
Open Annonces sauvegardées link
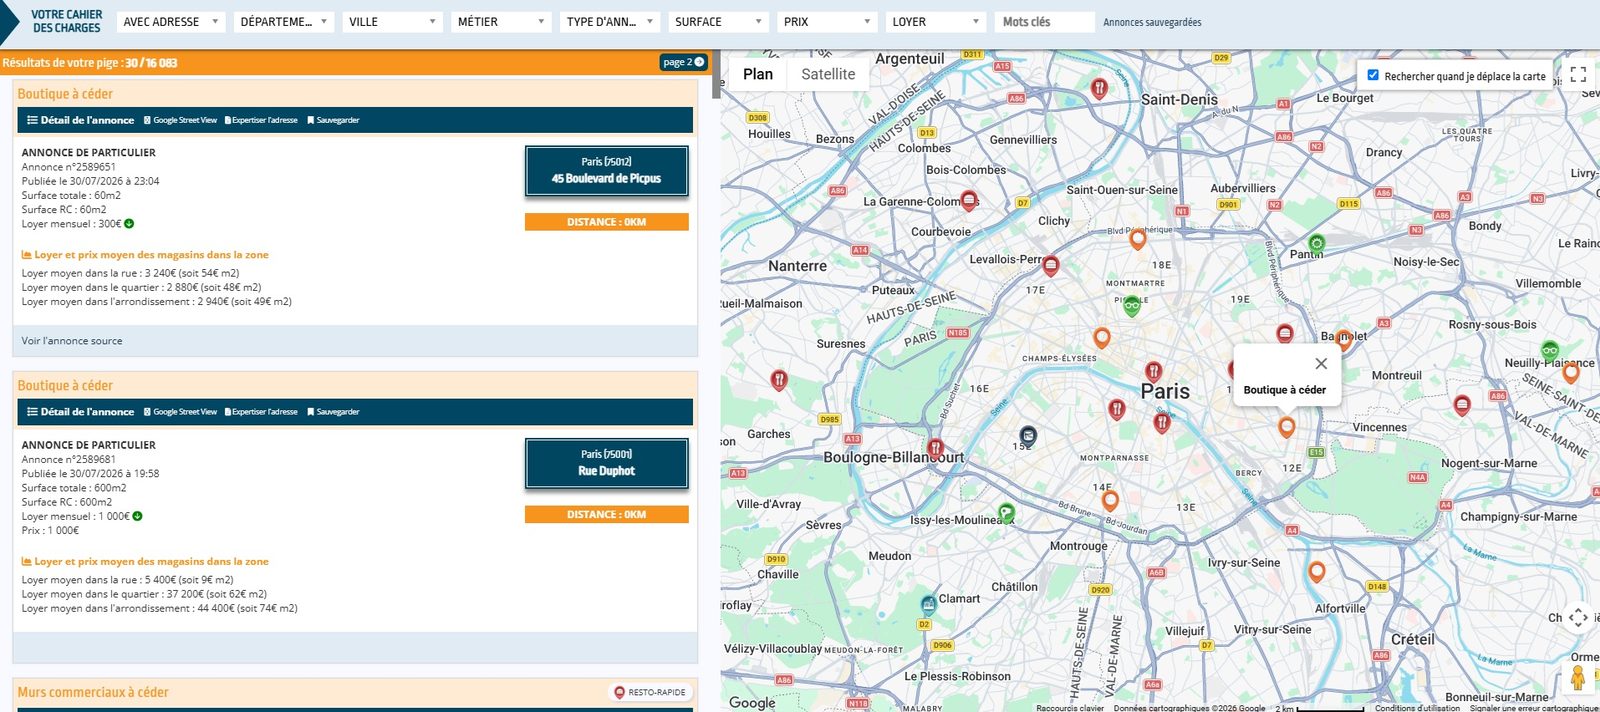click(1152, 22)
